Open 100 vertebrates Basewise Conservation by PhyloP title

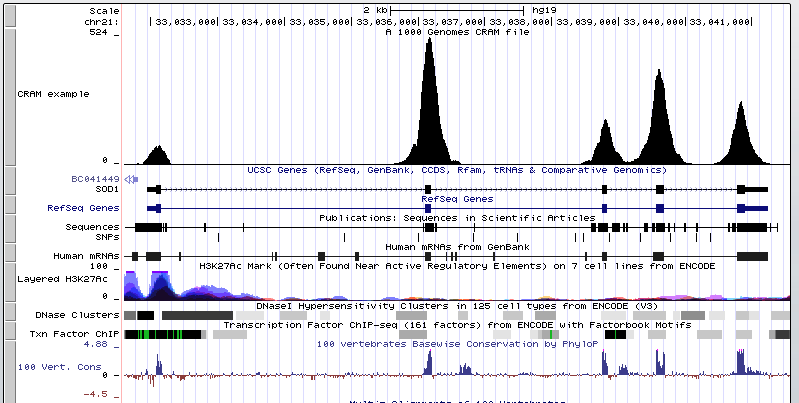(457, 344)
